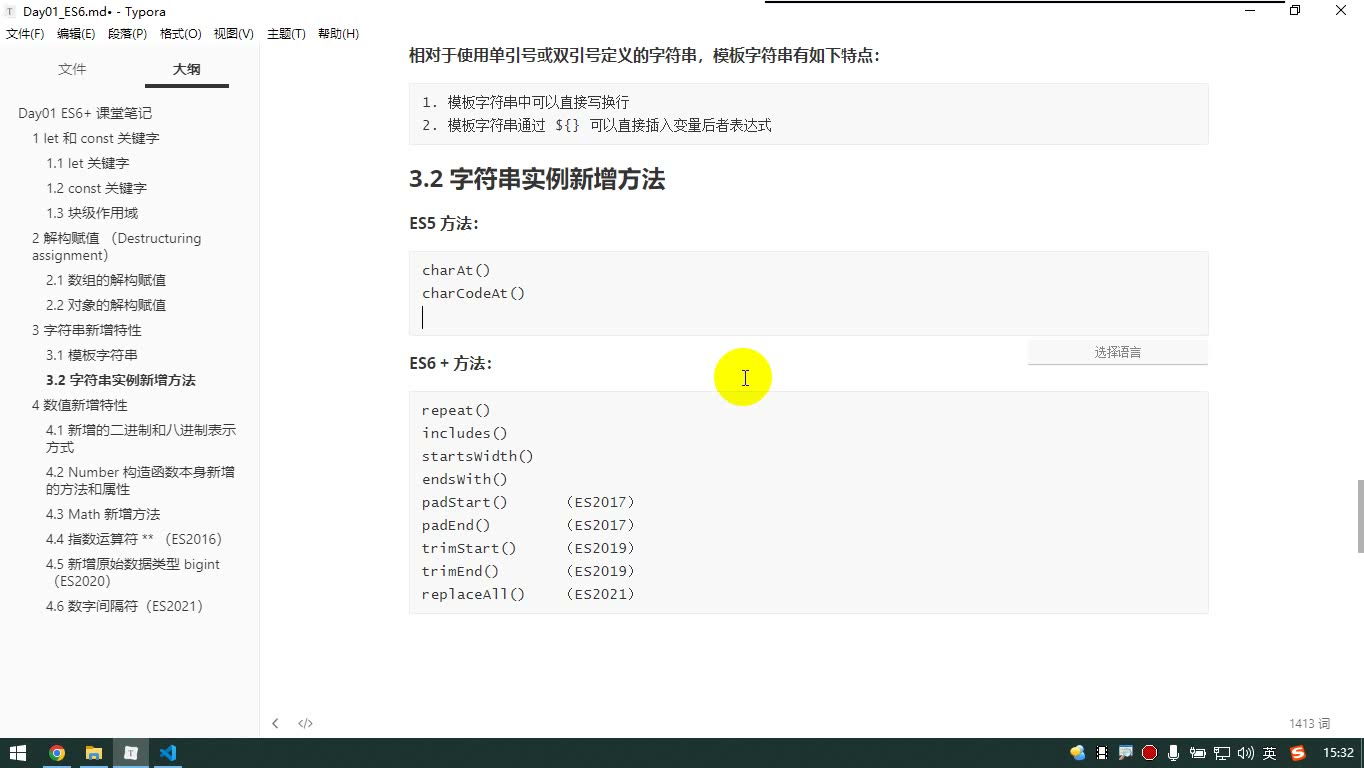Open the 主题(T) menu
The image size is (1364, 768).
pos(286,34)
